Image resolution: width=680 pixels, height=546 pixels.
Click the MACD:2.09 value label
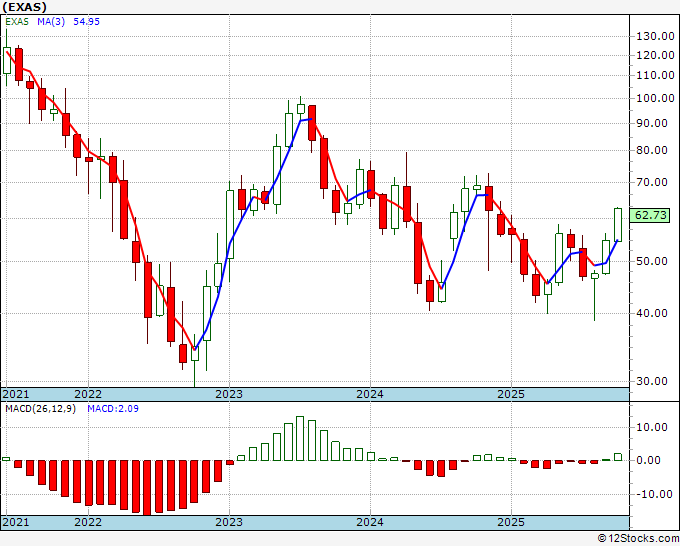pyautogui.click(x=113, y=409)
